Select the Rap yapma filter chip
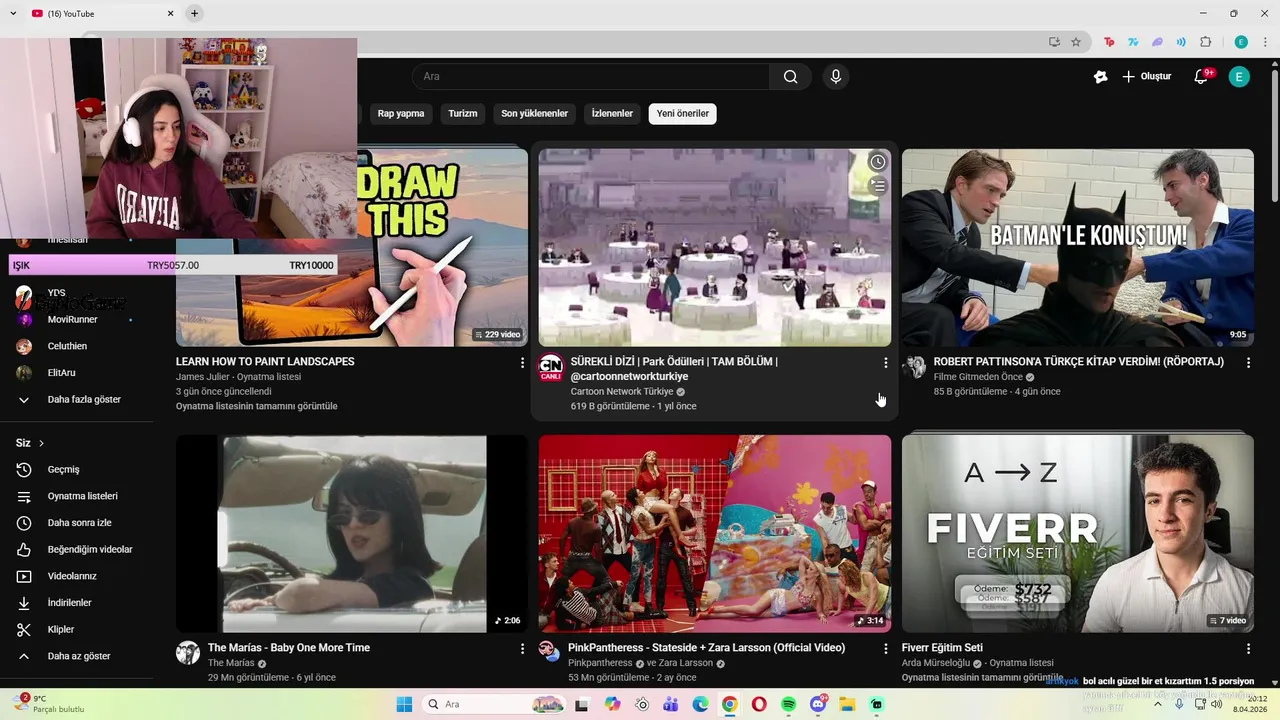1280x720 pixels. (x=401, y=114)
